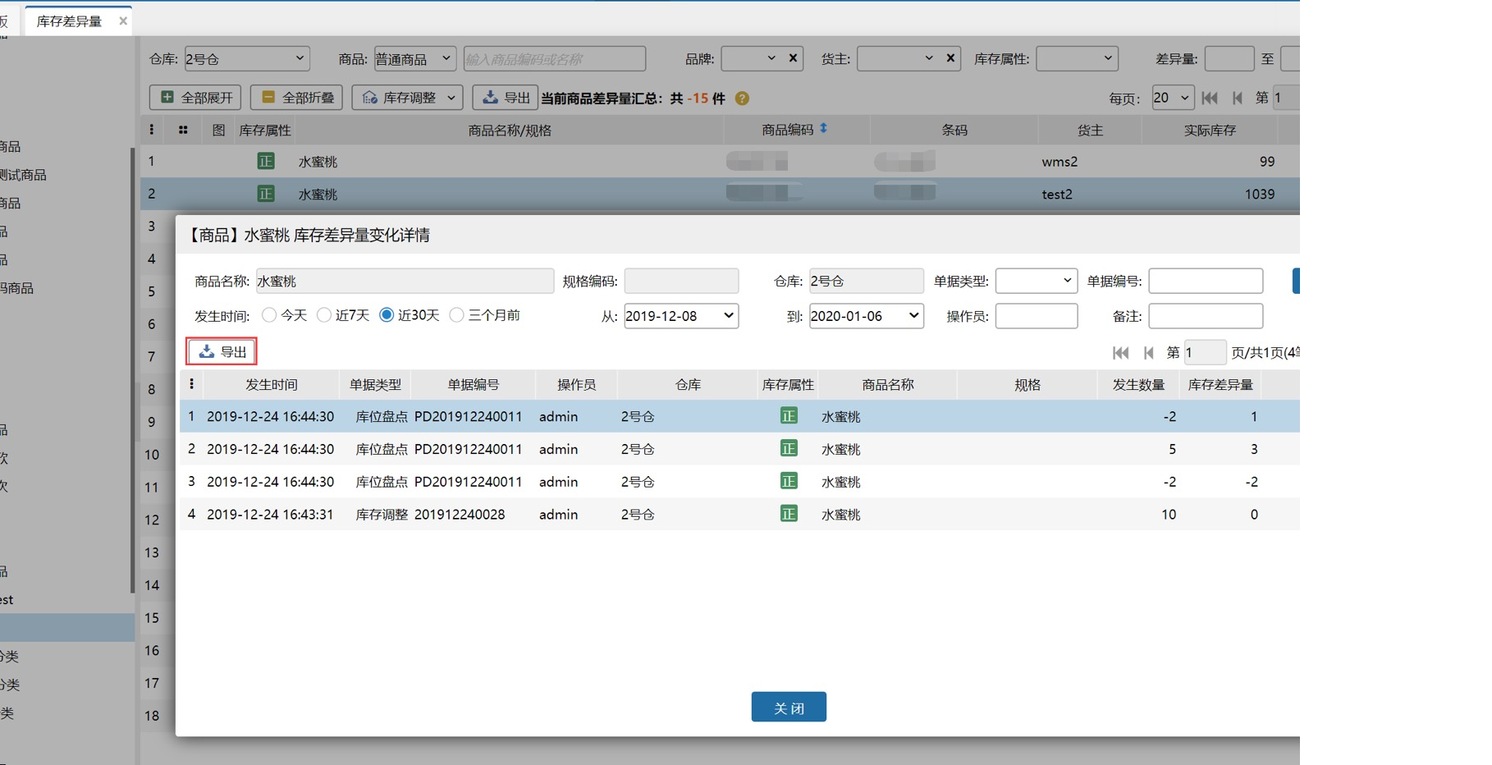Image resolution: width=1492 pixels, height=765 pixels.
Task: Click the 差异量 minimum input box
Action: (1229, 59)
